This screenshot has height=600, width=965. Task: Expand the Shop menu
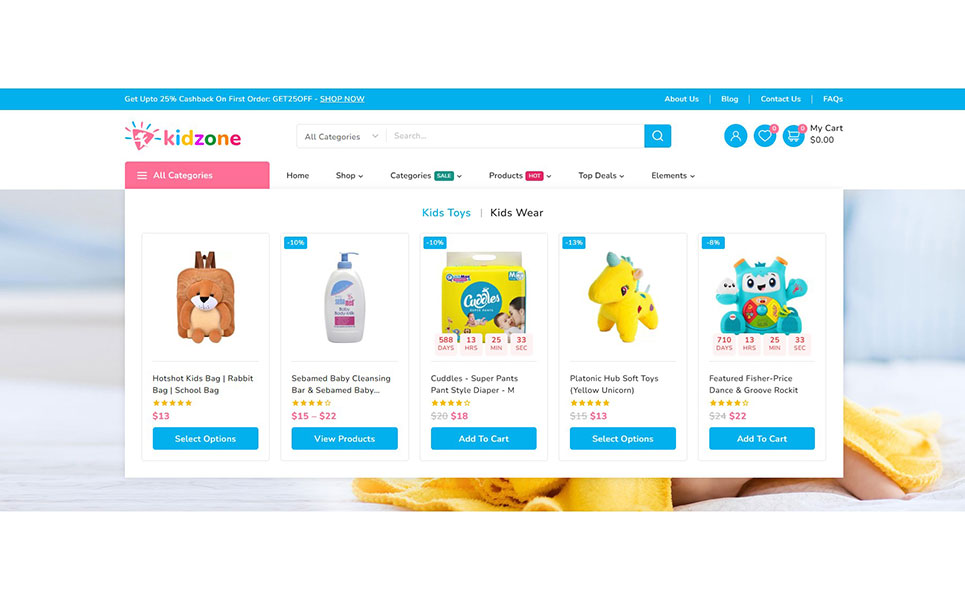350,175
